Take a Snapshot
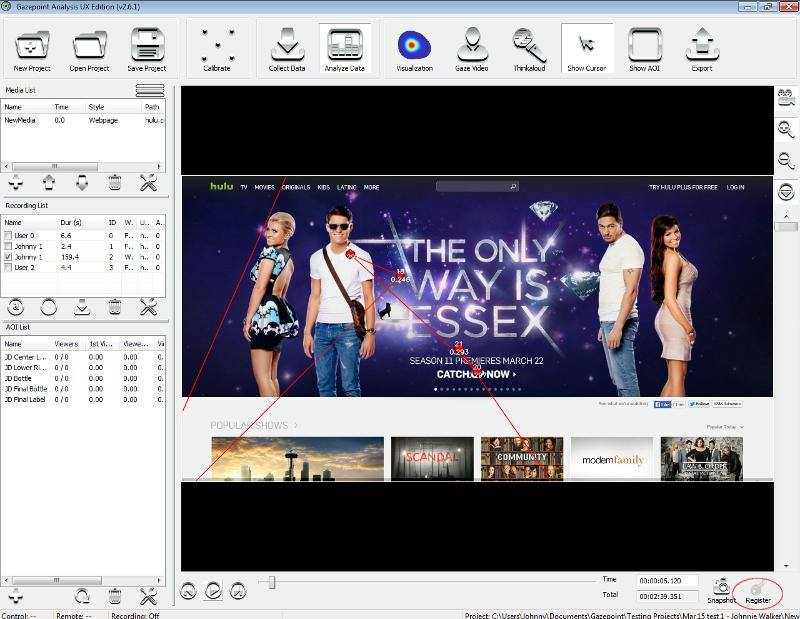 pos(721,591)
